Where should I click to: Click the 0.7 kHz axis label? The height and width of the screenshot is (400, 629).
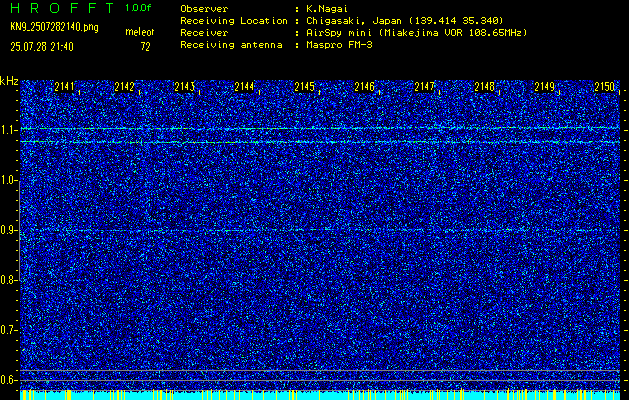tap(8, 330)
